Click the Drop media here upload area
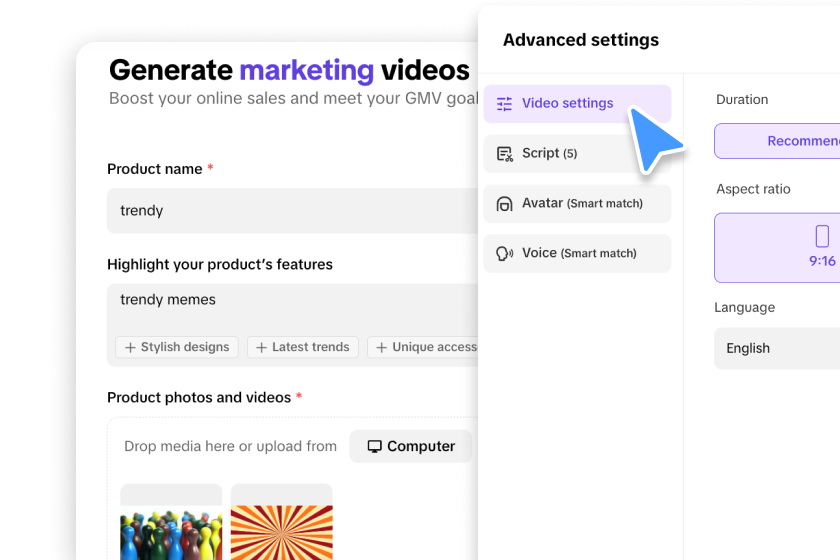Image resolution: width=840 pixels, height=560 pixels. tap(230, 447)
